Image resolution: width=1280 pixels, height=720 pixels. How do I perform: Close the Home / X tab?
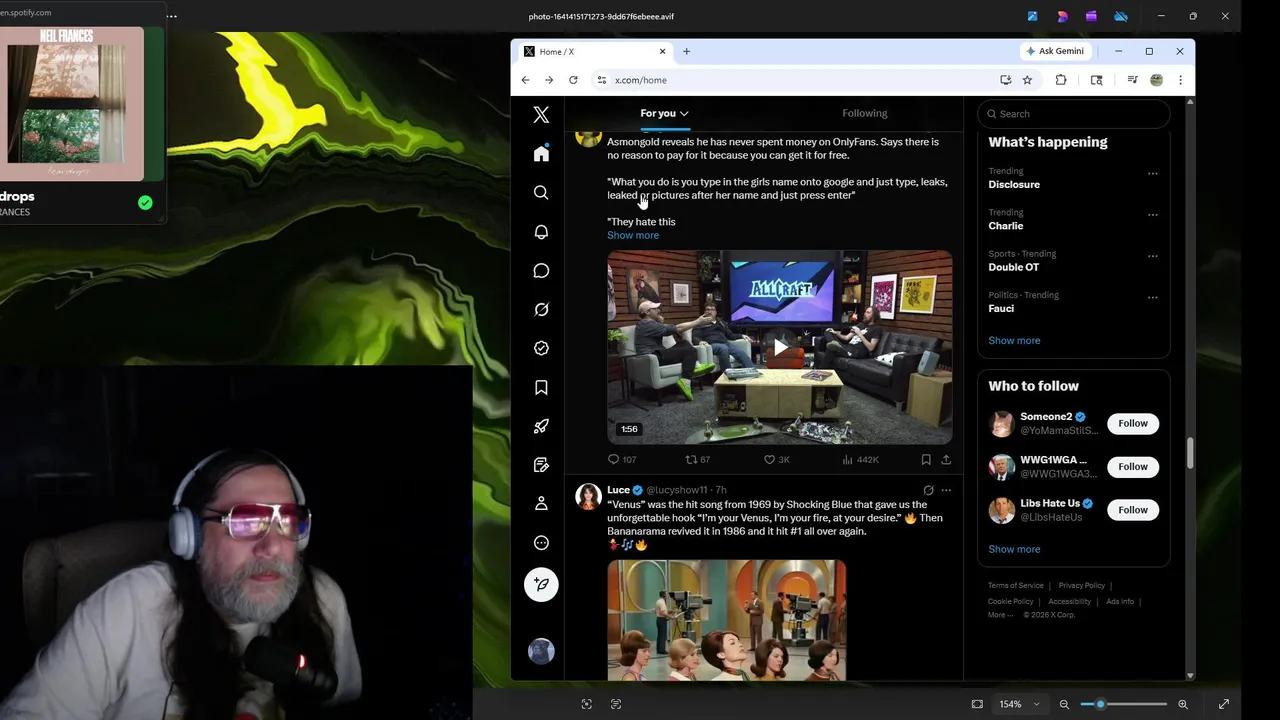[662, 51]
